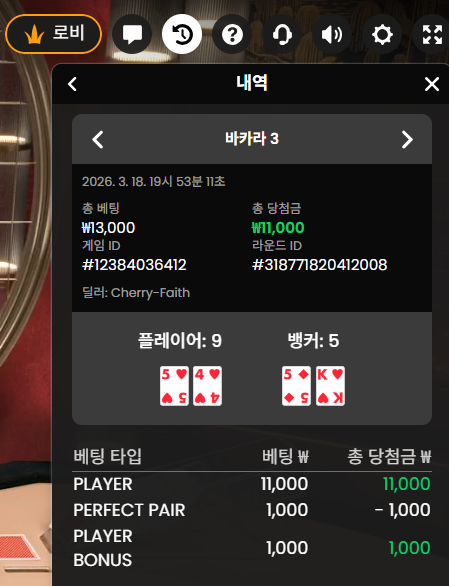
Task: Return to lobby with 로비 button
Action: (x=53, y=34)
